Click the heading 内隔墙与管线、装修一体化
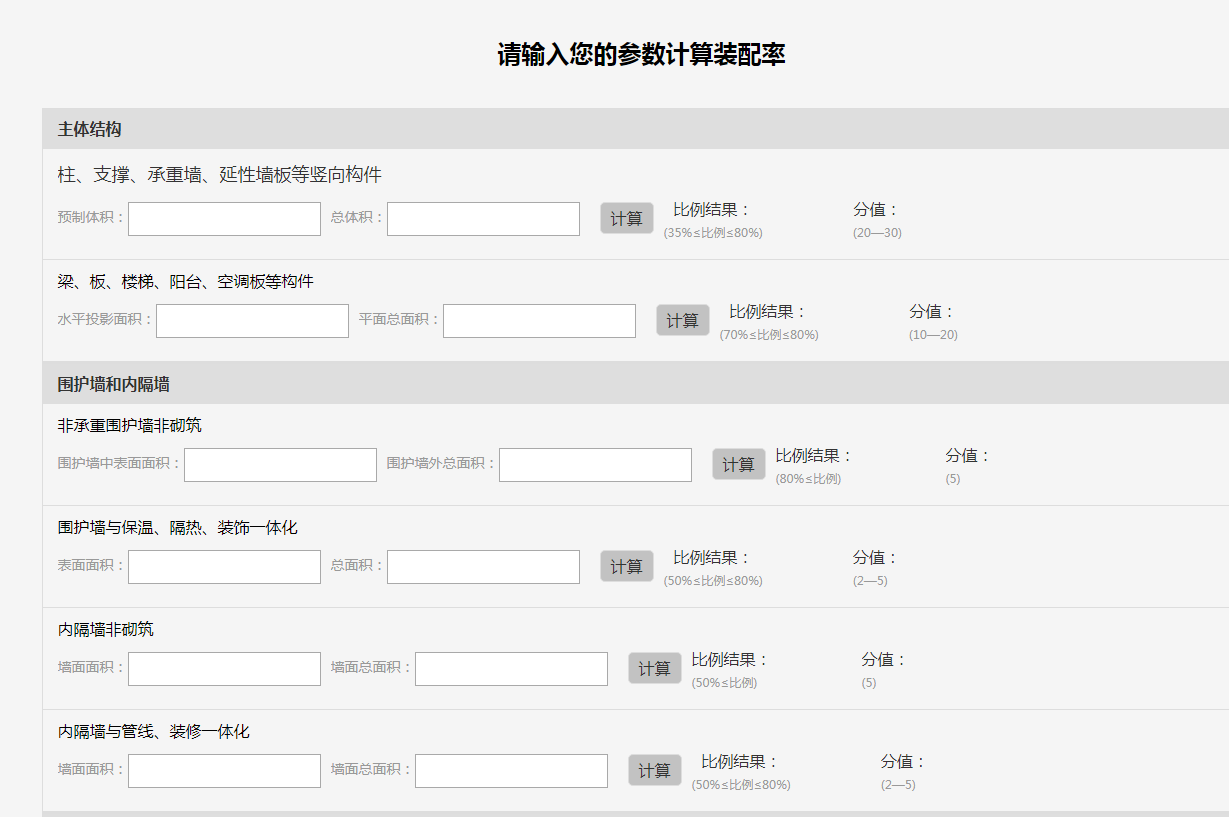Screen dimensions: 1229x817 [x=154, y=732]
